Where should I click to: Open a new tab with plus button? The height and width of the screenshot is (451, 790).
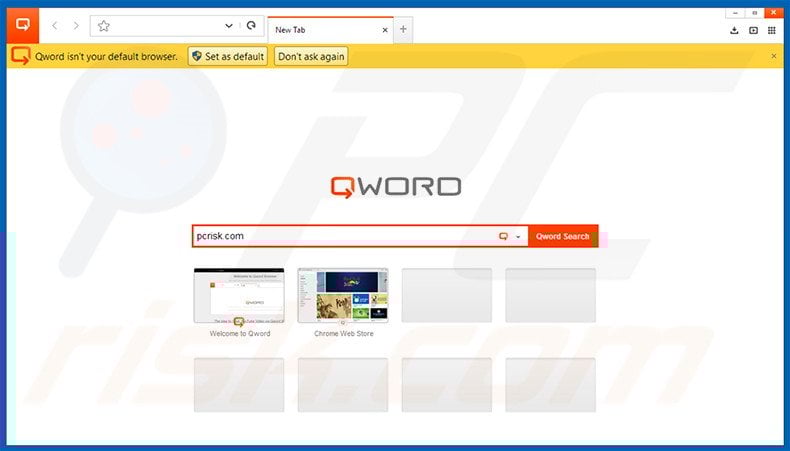pyautogui.click(x=403, y=29)
